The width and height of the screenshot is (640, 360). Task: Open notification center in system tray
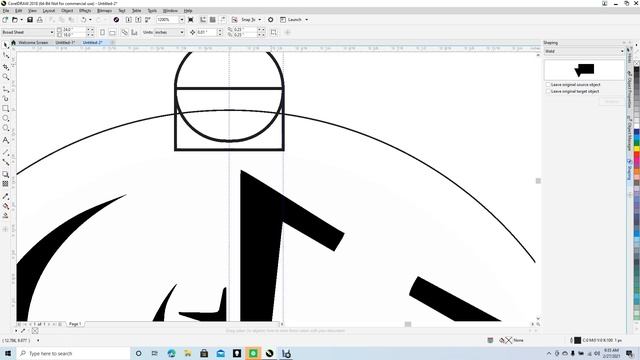tap(629, 353)
